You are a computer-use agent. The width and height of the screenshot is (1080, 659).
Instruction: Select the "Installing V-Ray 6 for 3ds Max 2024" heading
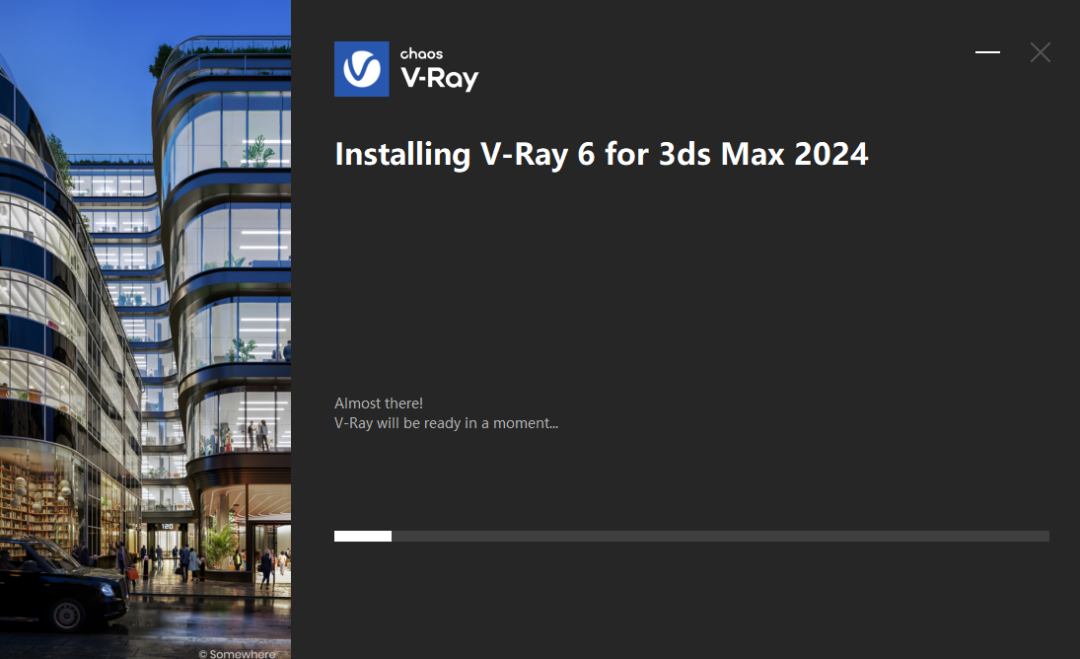pos(601,155)
